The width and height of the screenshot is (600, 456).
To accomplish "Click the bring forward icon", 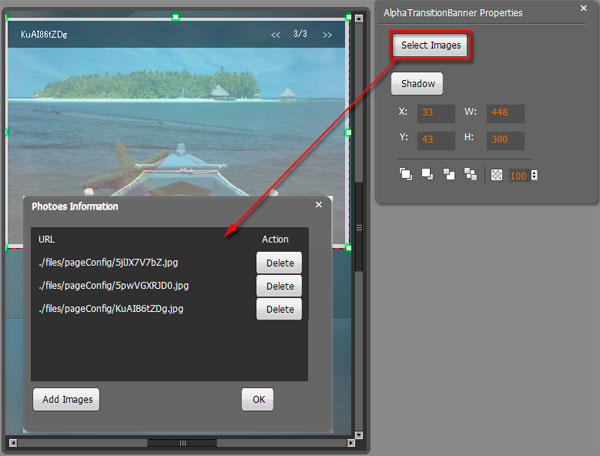I will (427, 174).
